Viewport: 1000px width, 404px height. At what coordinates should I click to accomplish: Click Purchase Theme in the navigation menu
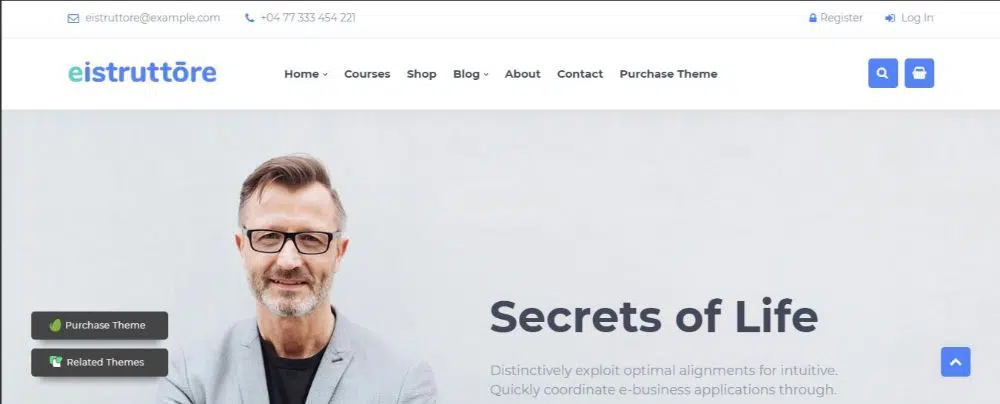click(x=668, y=74)
